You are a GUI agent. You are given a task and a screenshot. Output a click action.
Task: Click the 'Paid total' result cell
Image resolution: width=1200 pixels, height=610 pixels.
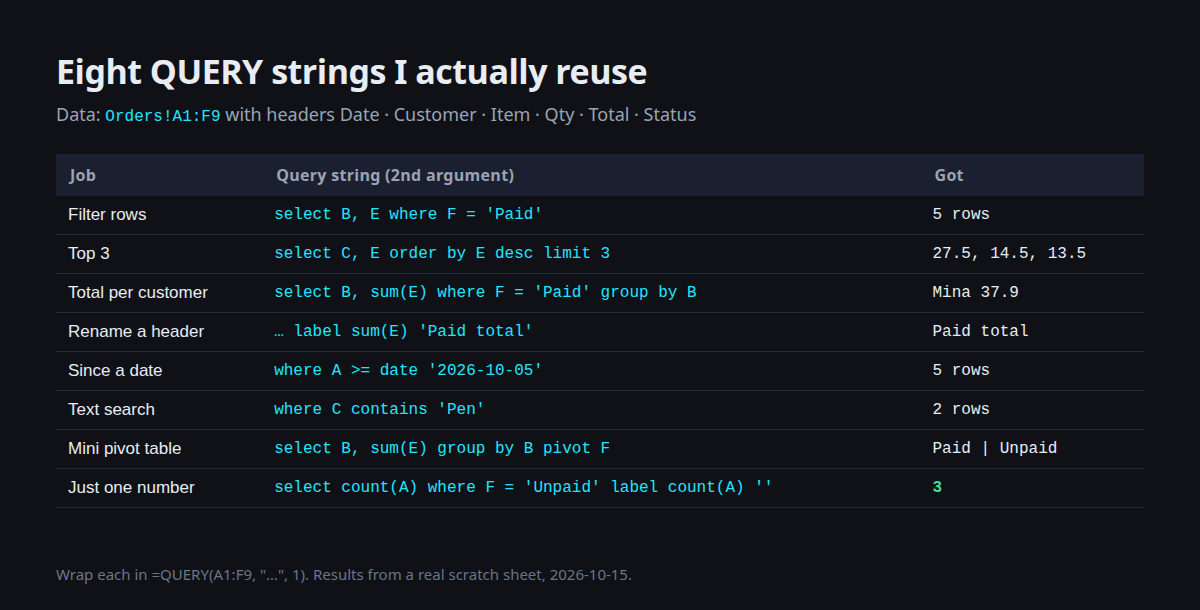980,331
